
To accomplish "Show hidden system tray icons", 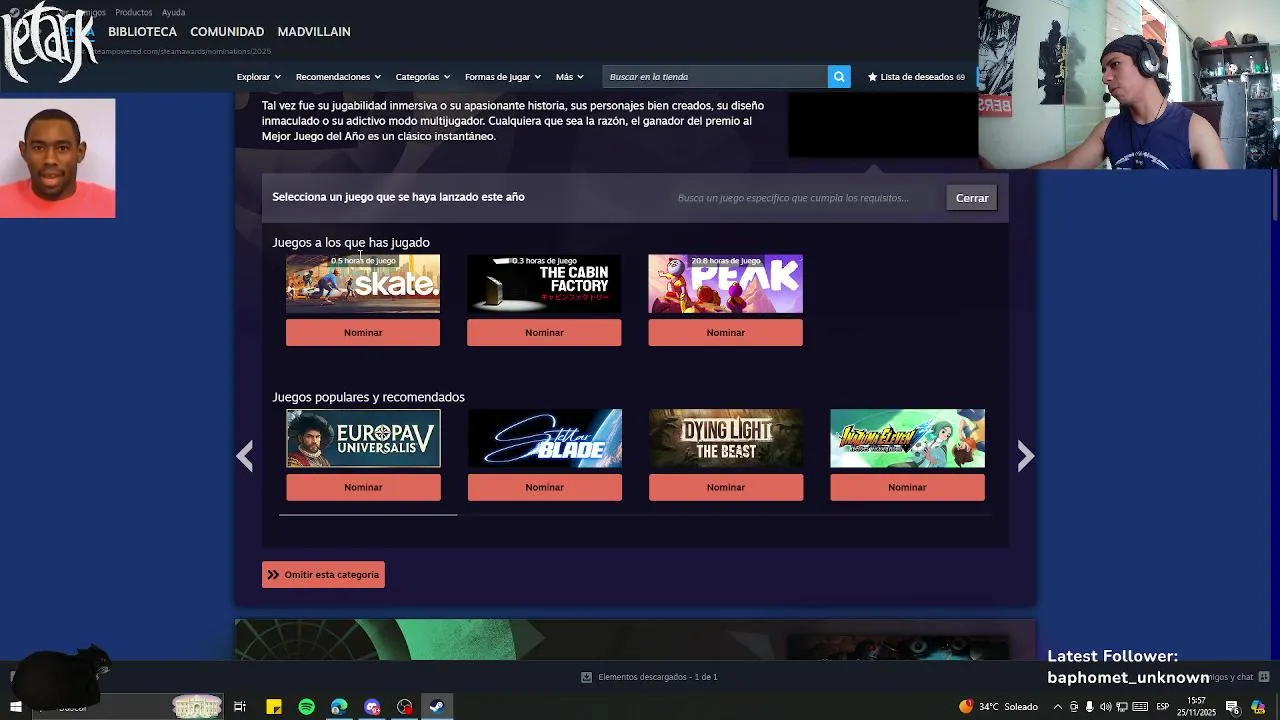I will click(x=1058, y=707).
